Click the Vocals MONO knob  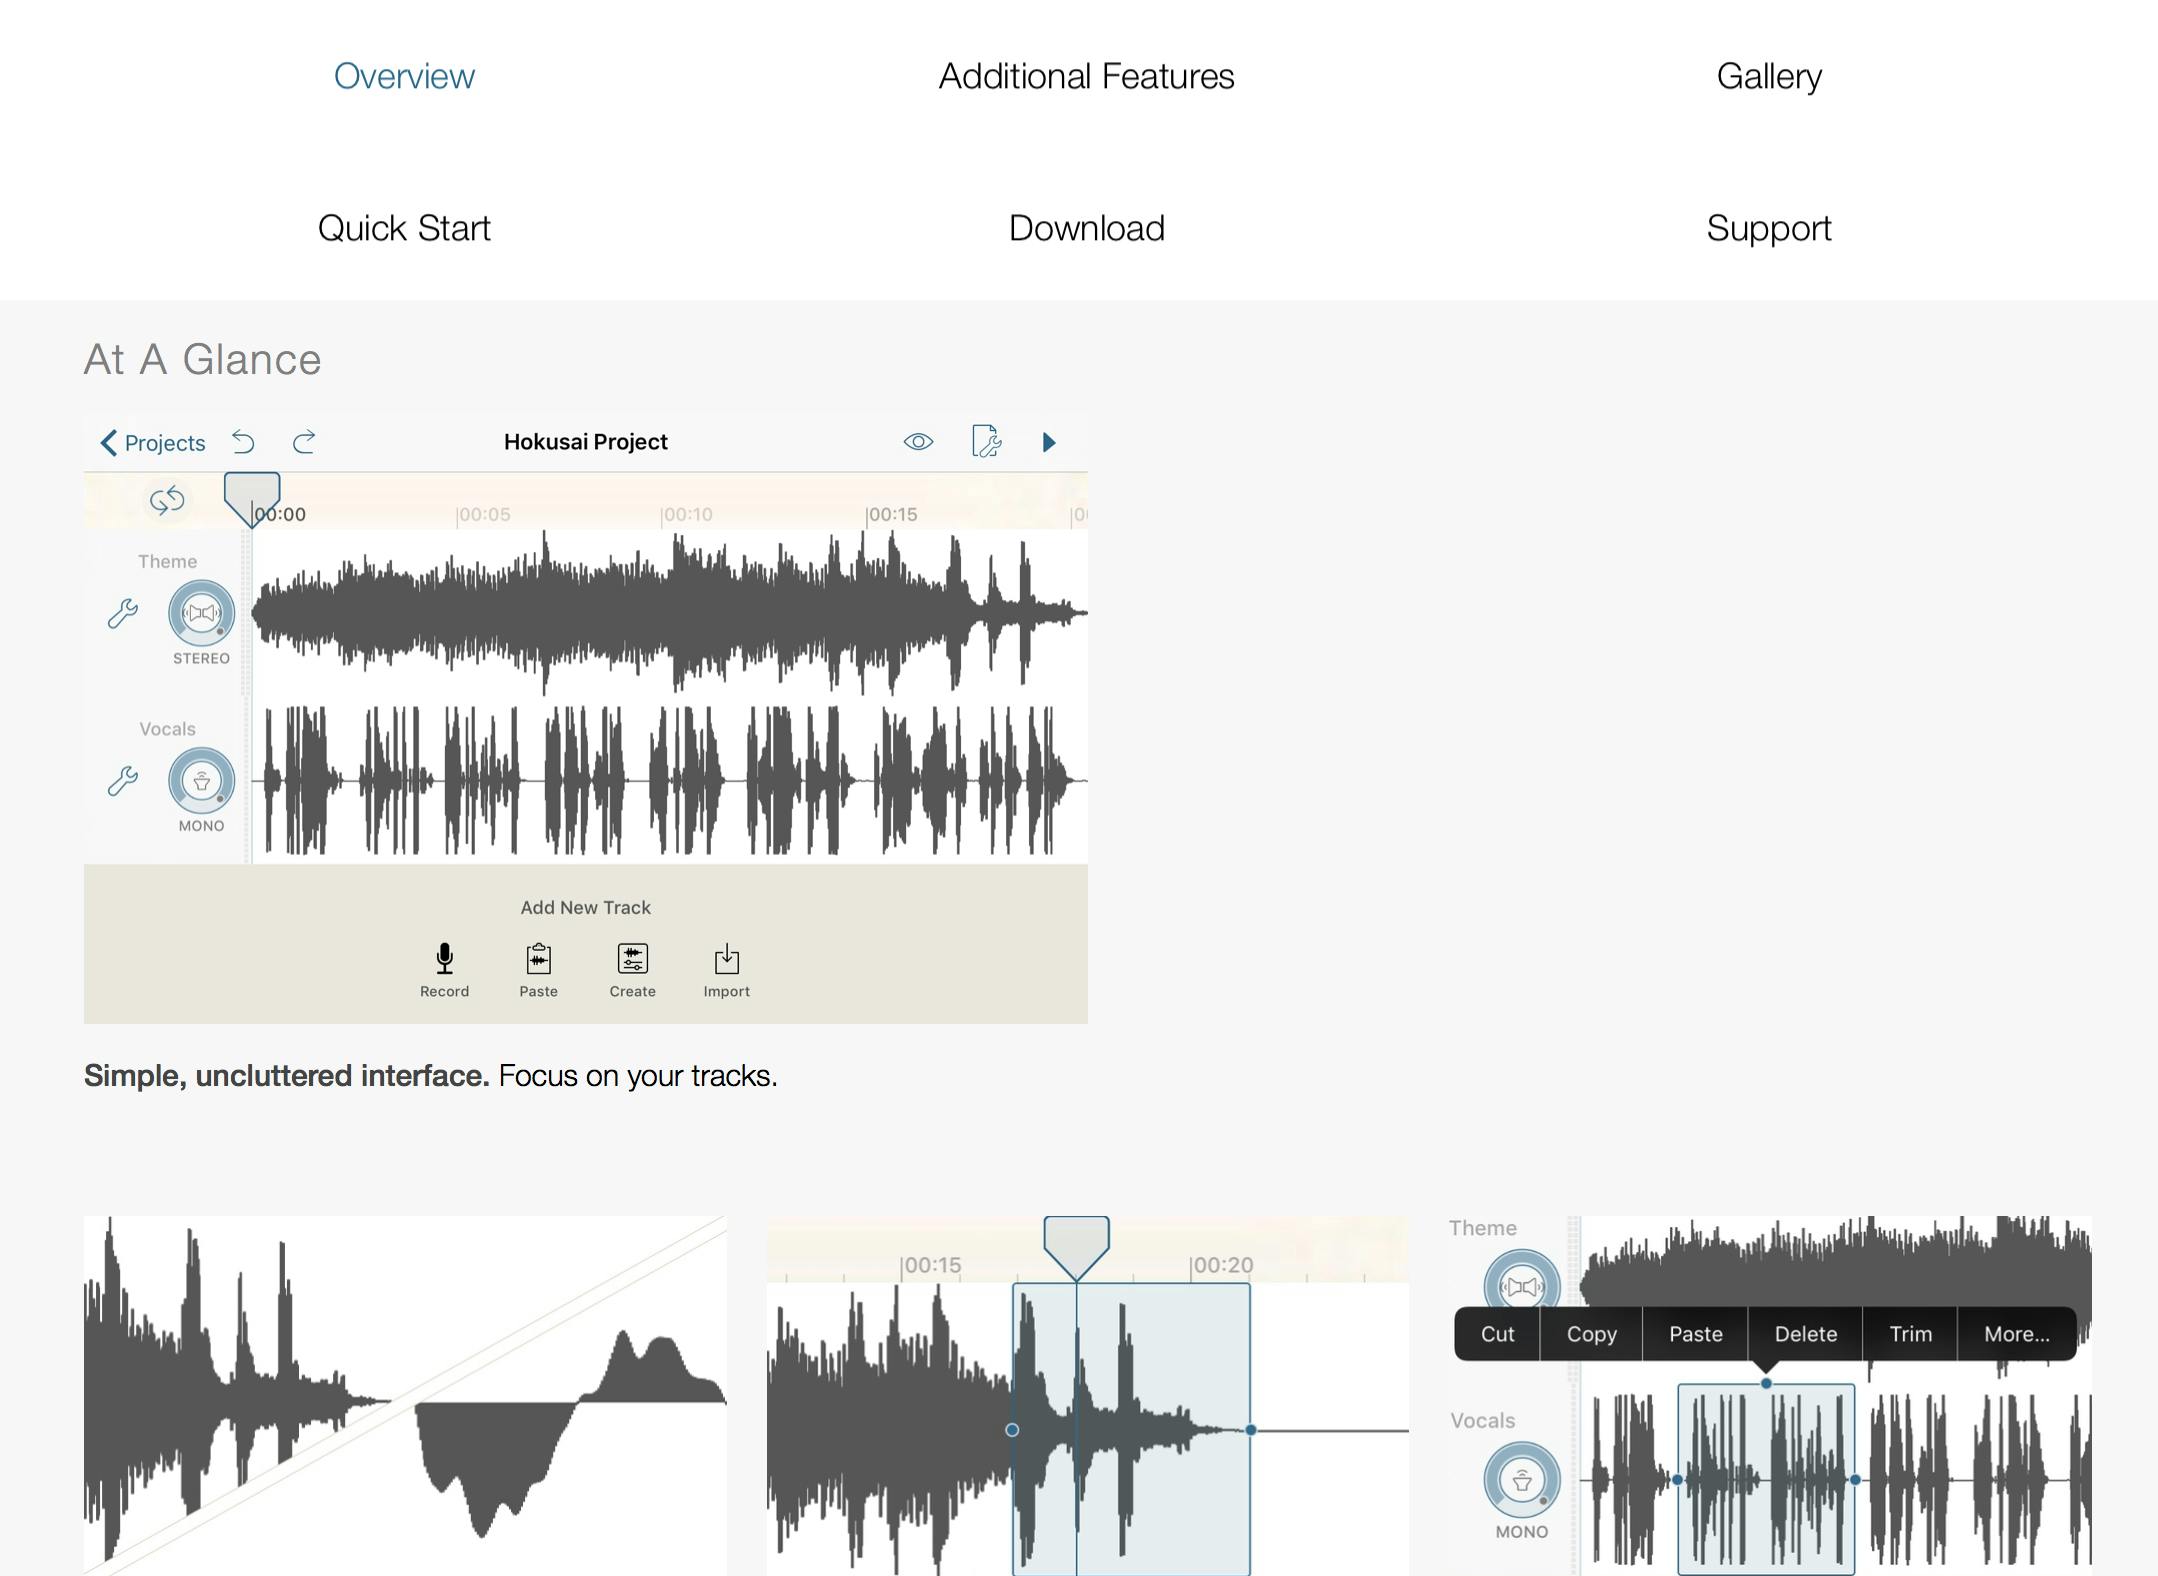point(201,781)
